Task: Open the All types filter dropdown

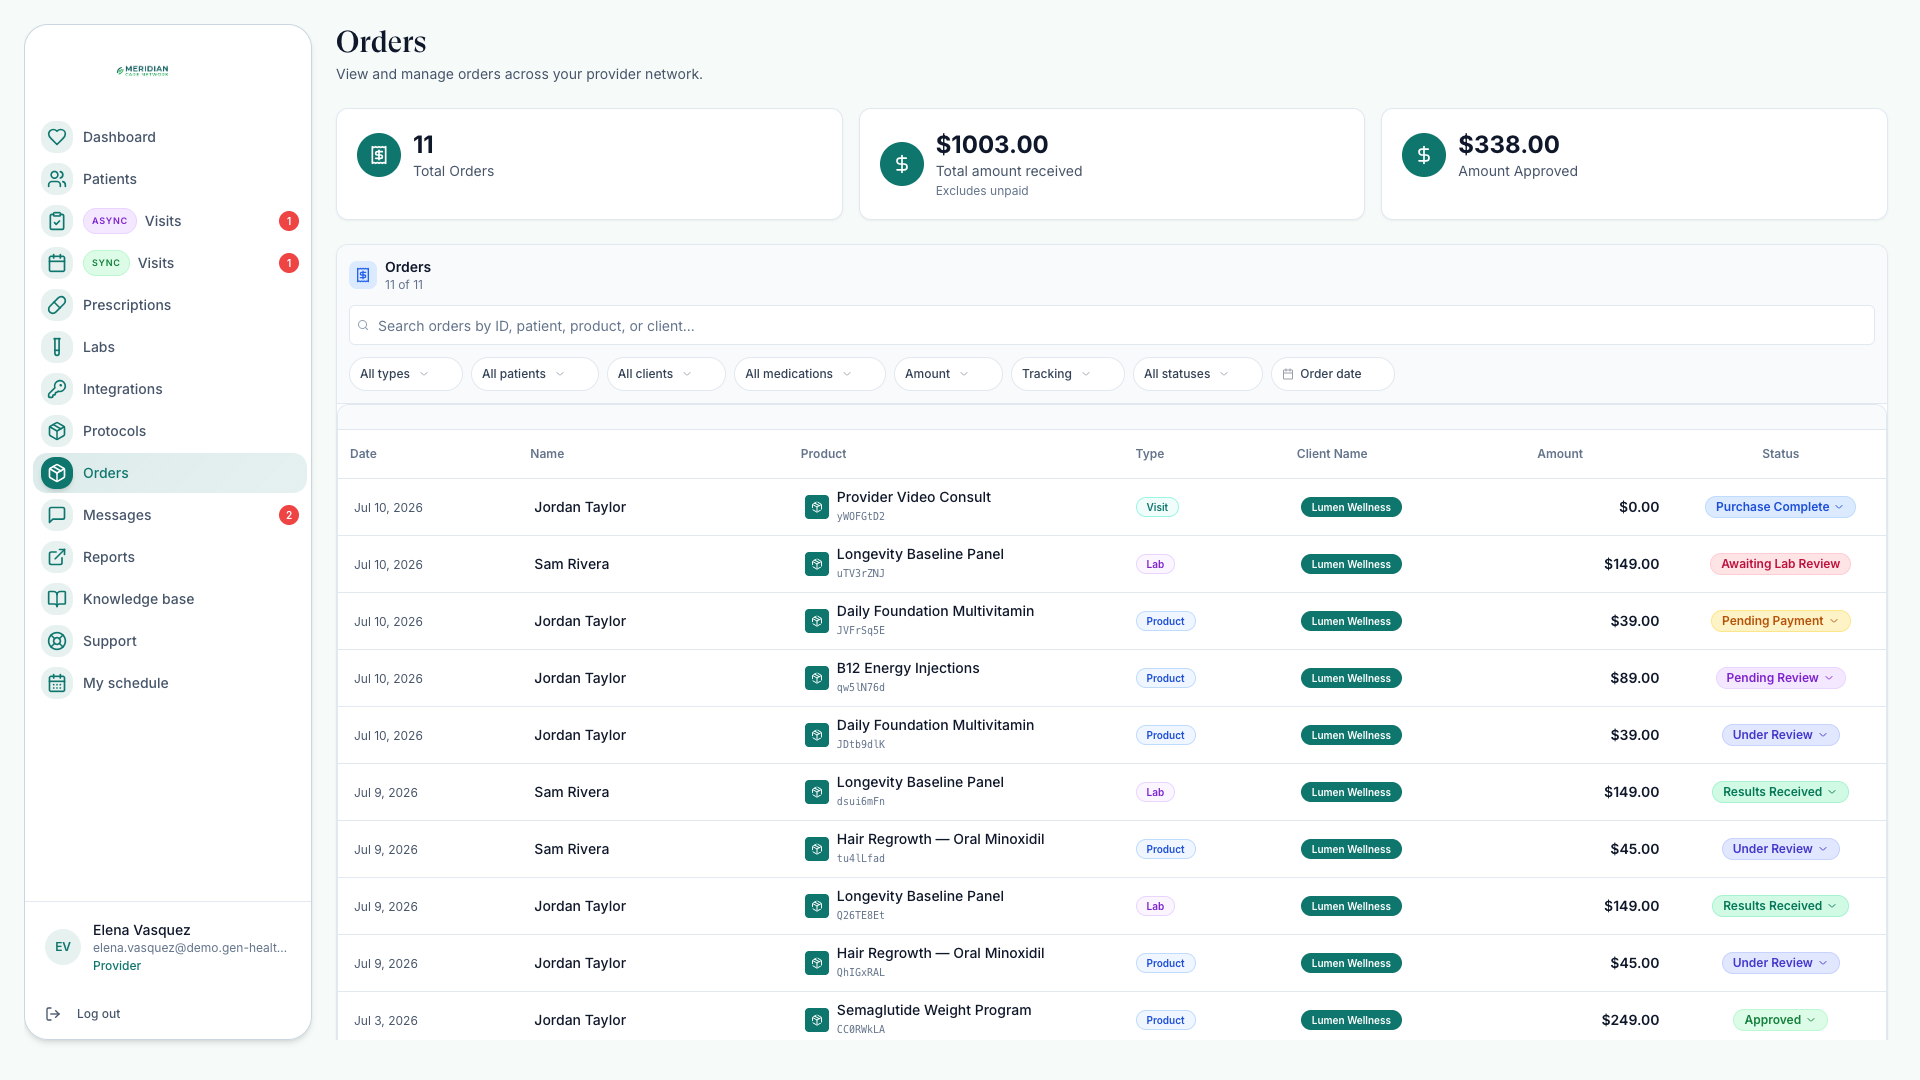Action: [x=405, y=374]
